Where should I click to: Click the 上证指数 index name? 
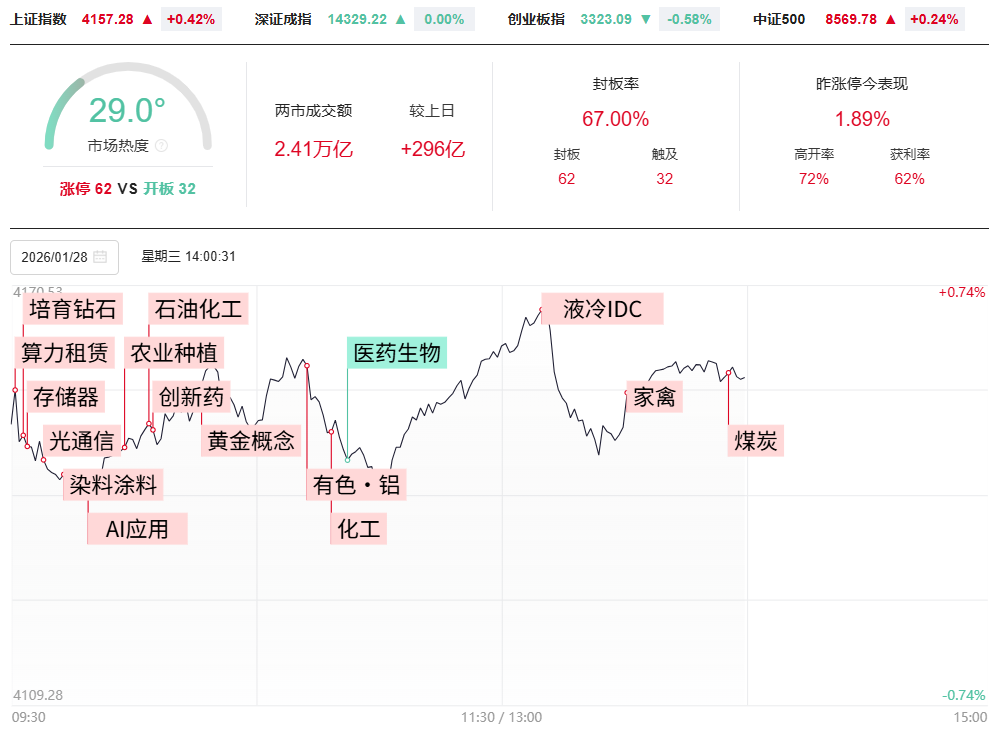click(x=39, y=19)
